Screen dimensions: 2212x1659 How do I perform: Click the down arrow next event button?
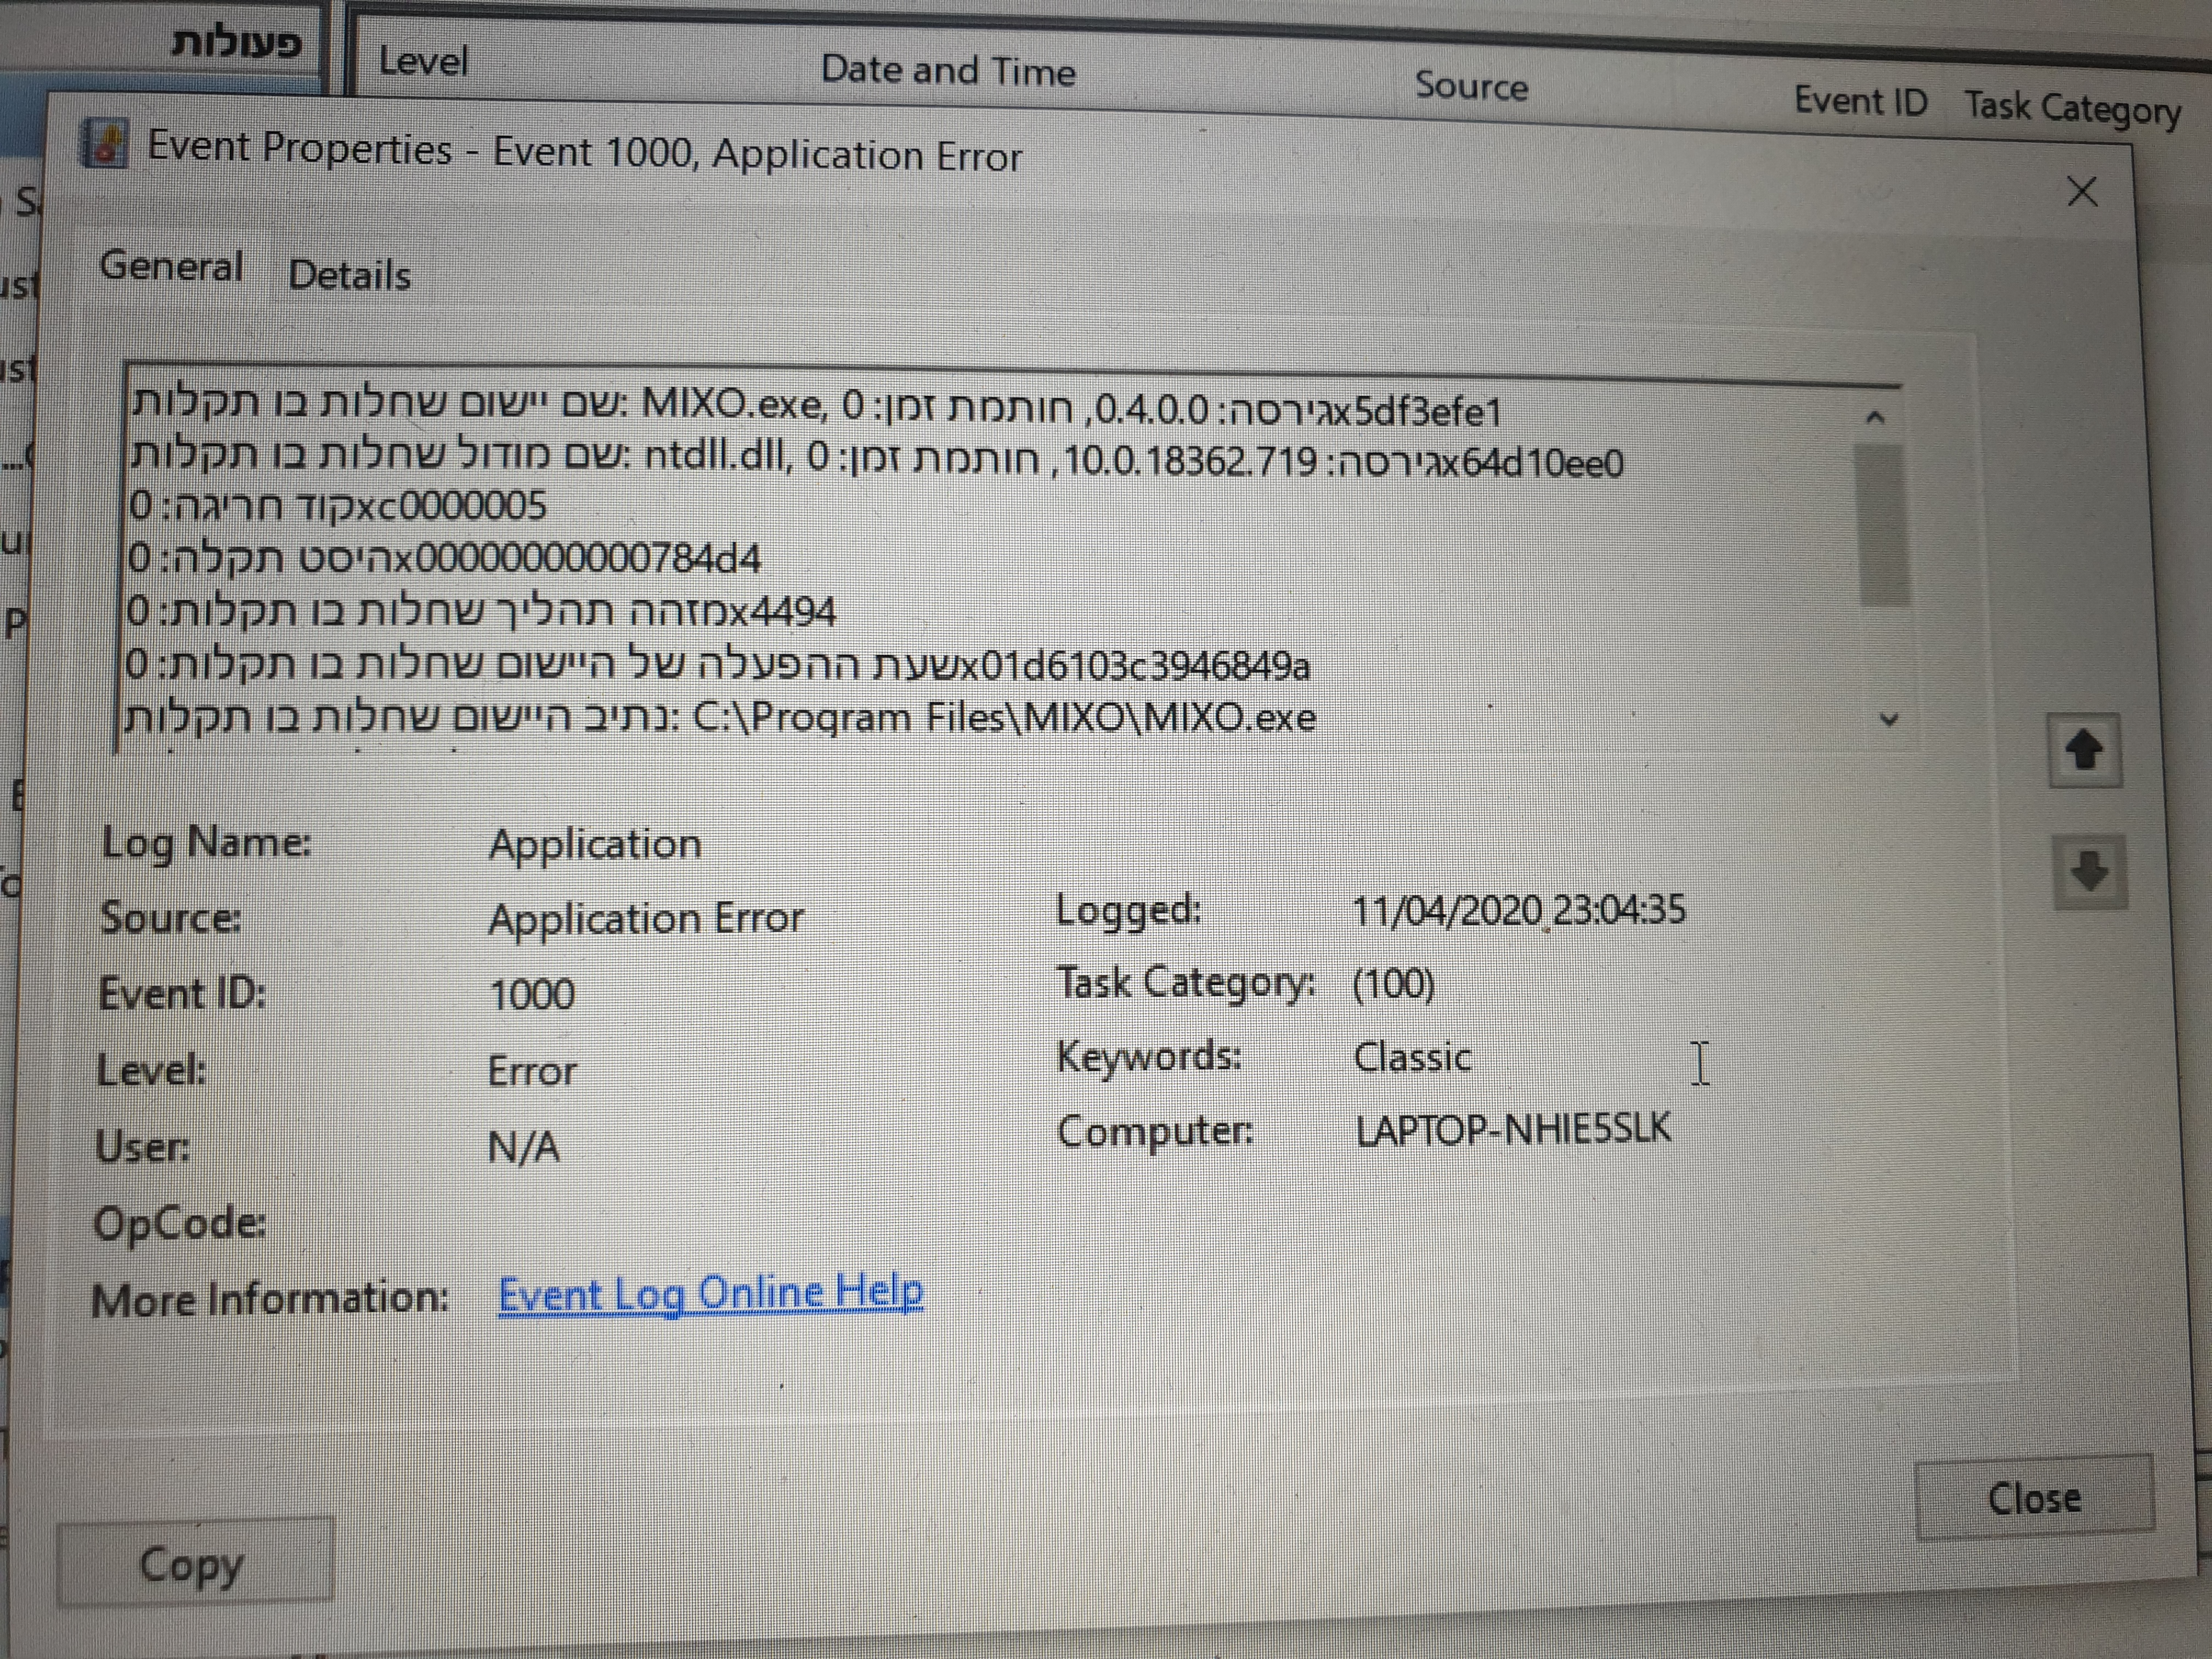2089,871
